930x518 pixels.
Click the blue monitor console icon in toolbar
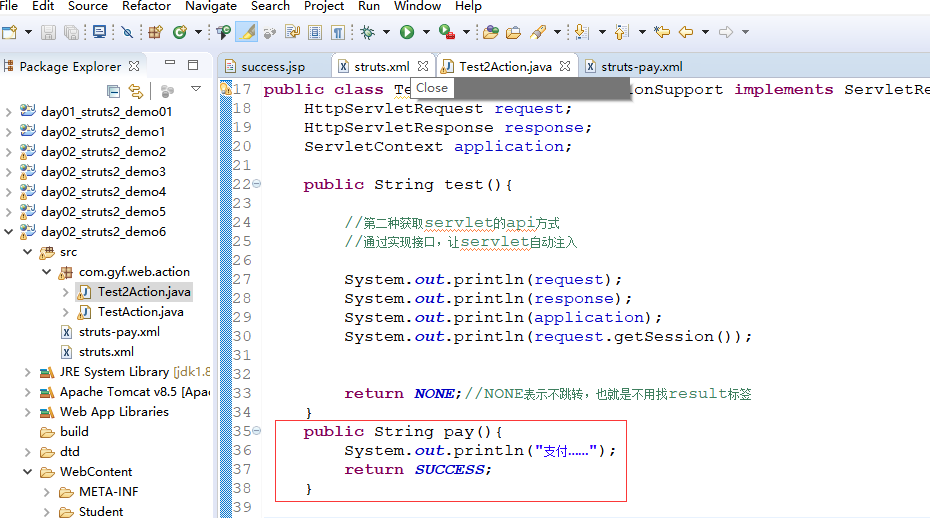[99, 32]
